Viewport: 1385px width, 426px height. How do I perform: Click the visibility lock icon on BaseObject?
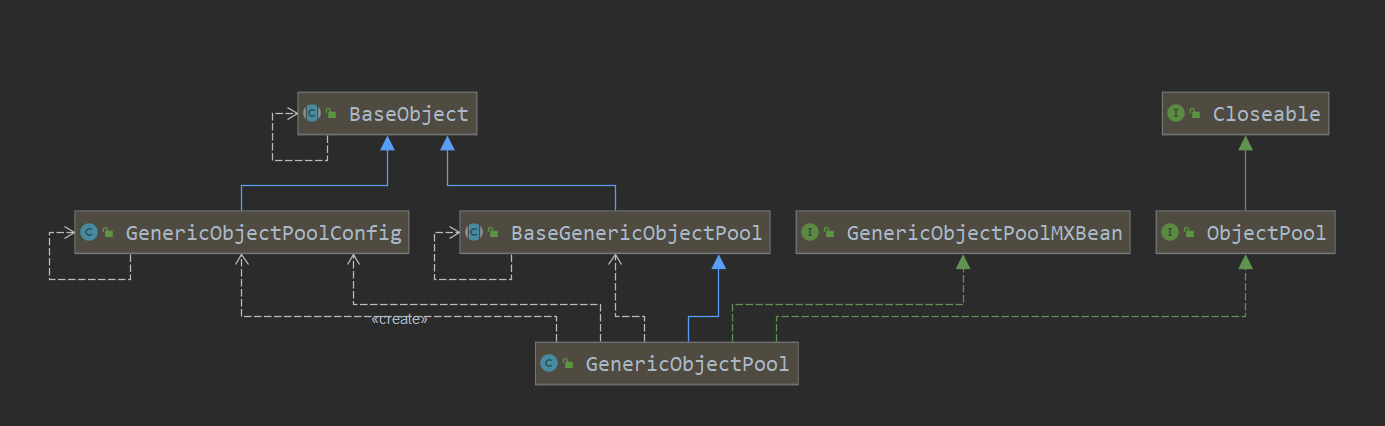[x=331, y=114]
